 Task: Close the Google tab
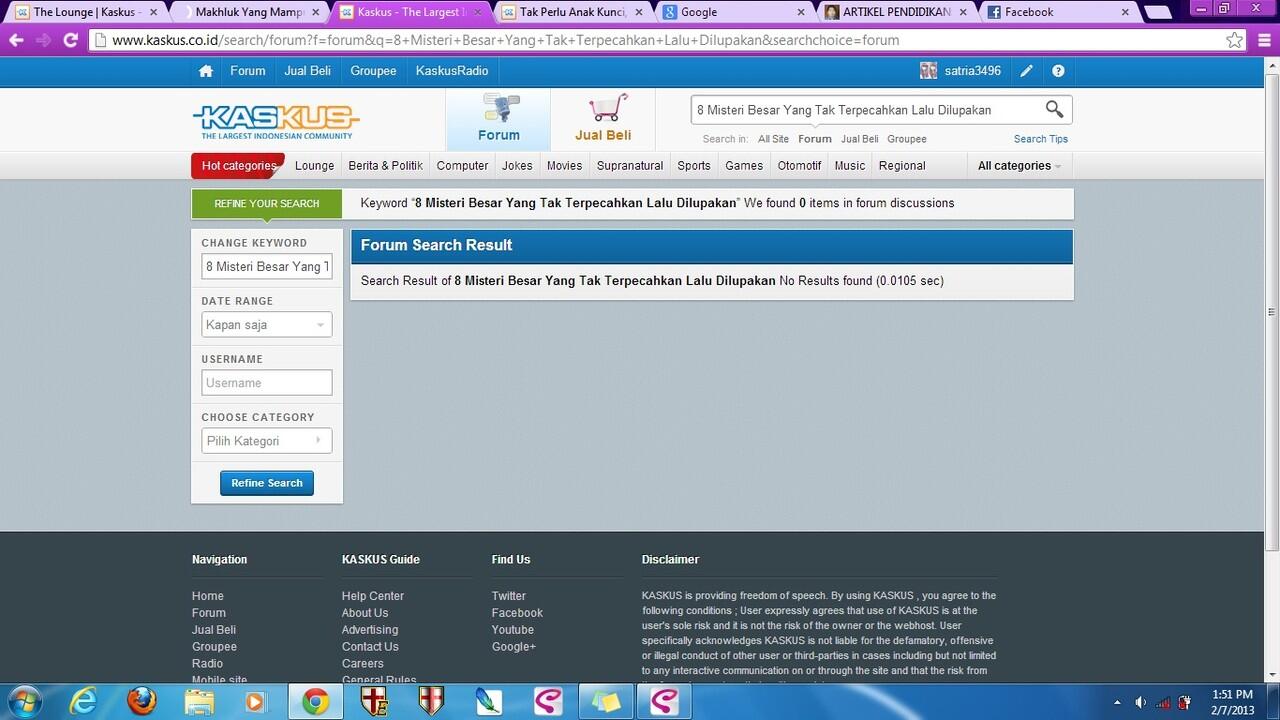pos(801,12)
